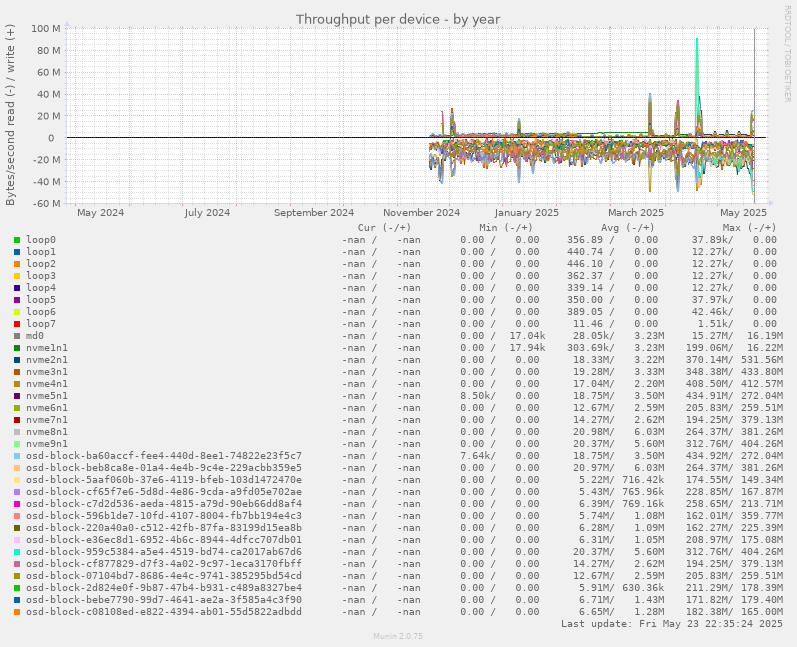Viewport: 797px width, 647px height.
Task: Click osd-block-c08108ed-e822 legend entry
Action: coord(164,612)
